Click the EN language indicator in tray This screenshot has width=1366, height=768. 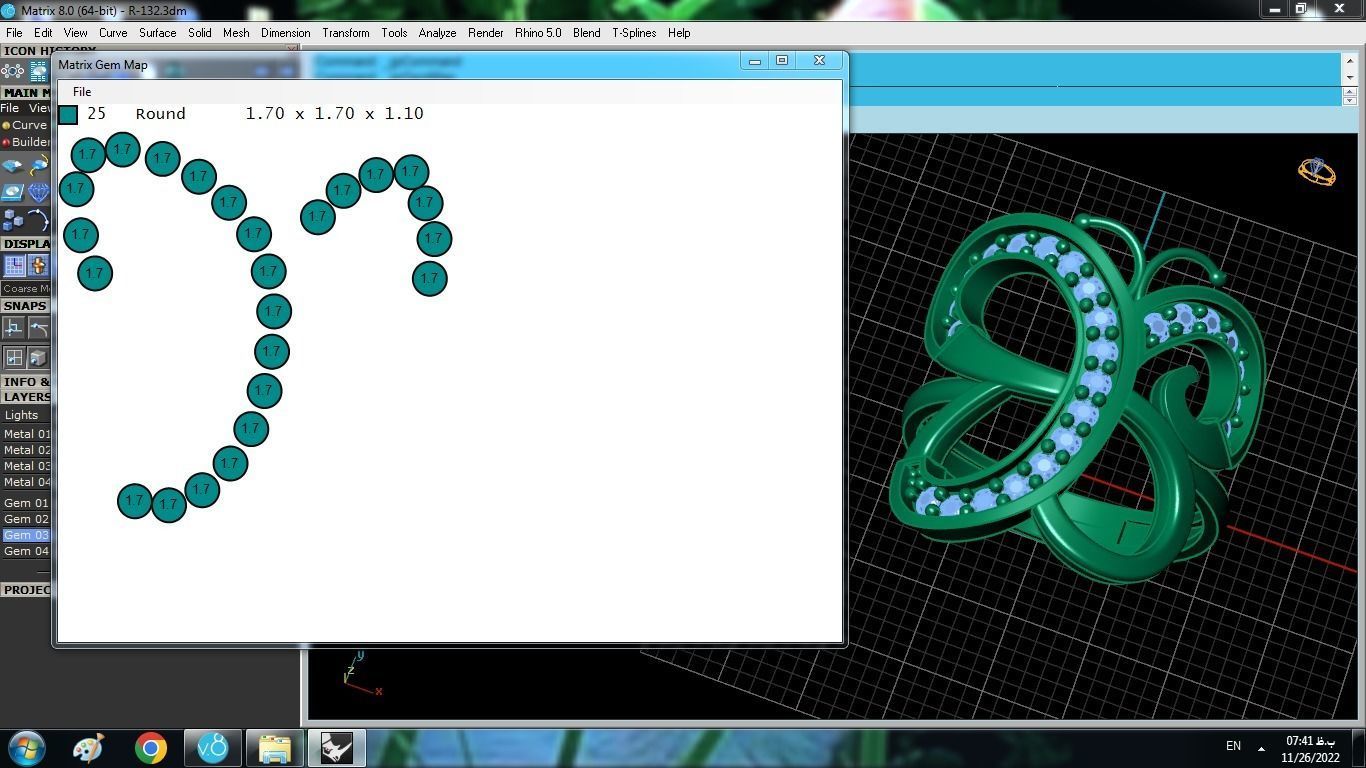1233,746
